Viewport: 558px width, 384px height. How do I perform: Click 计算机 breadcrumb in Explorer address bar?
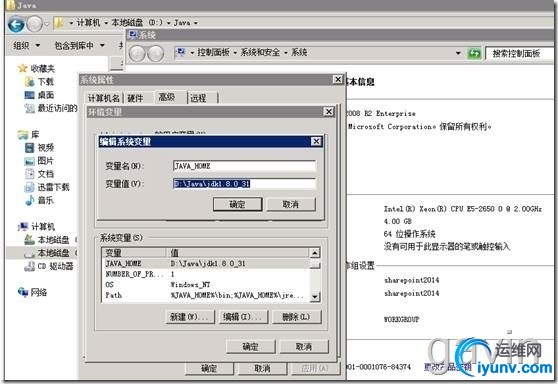pos(88,23)
